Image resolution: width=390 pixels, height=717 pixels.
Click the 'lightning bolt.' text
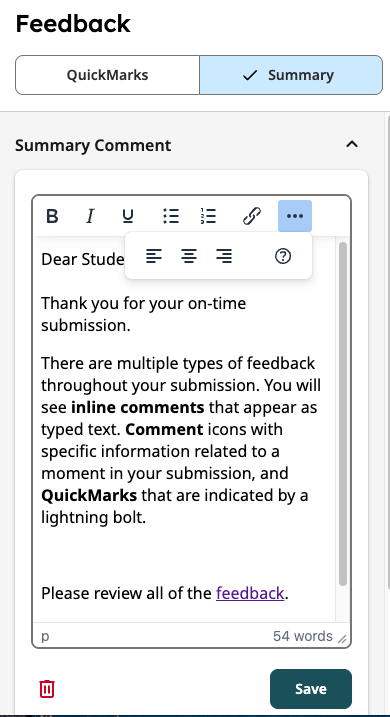pyautogui.click(x=93, y=517)
